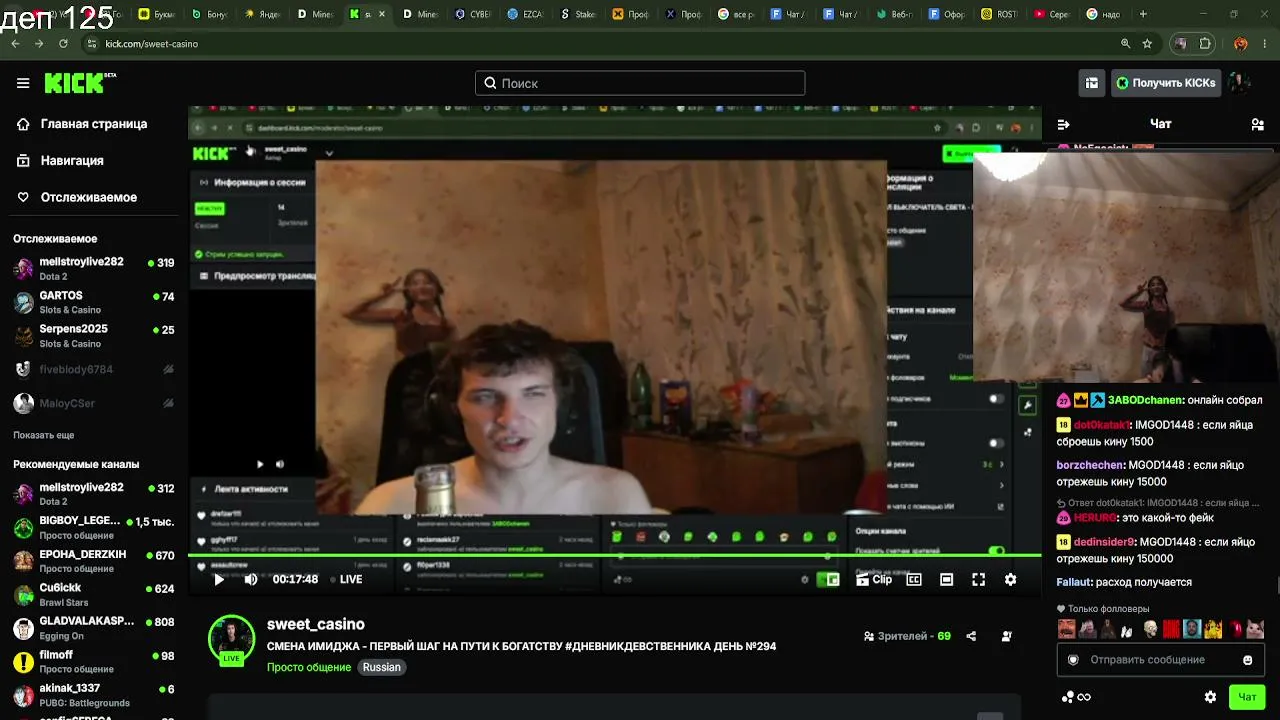Click the KICK logo
The image size is (1280, 720).
point(80,83)
